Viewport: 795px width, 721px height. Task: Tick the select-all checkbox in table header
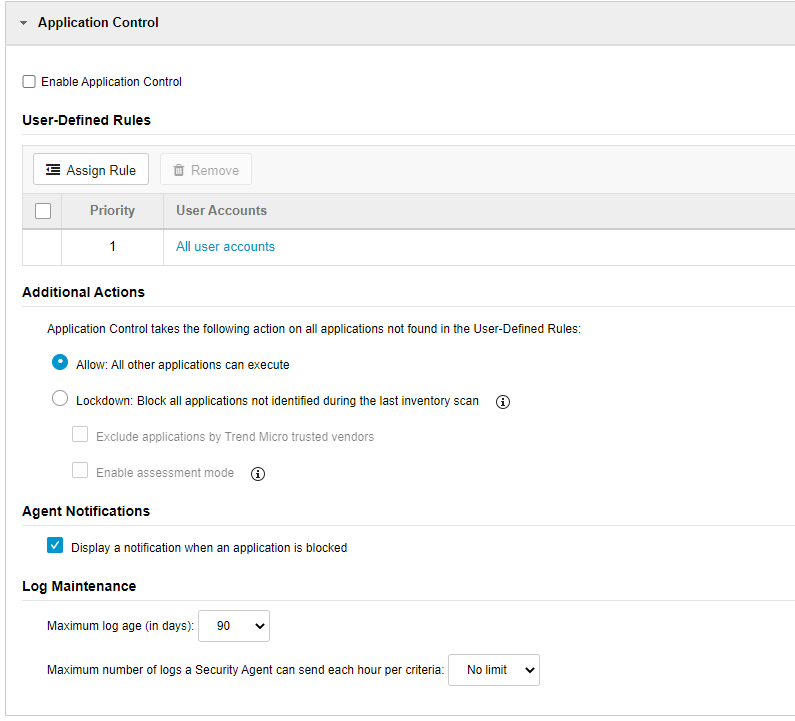click(x=43, y=211)
